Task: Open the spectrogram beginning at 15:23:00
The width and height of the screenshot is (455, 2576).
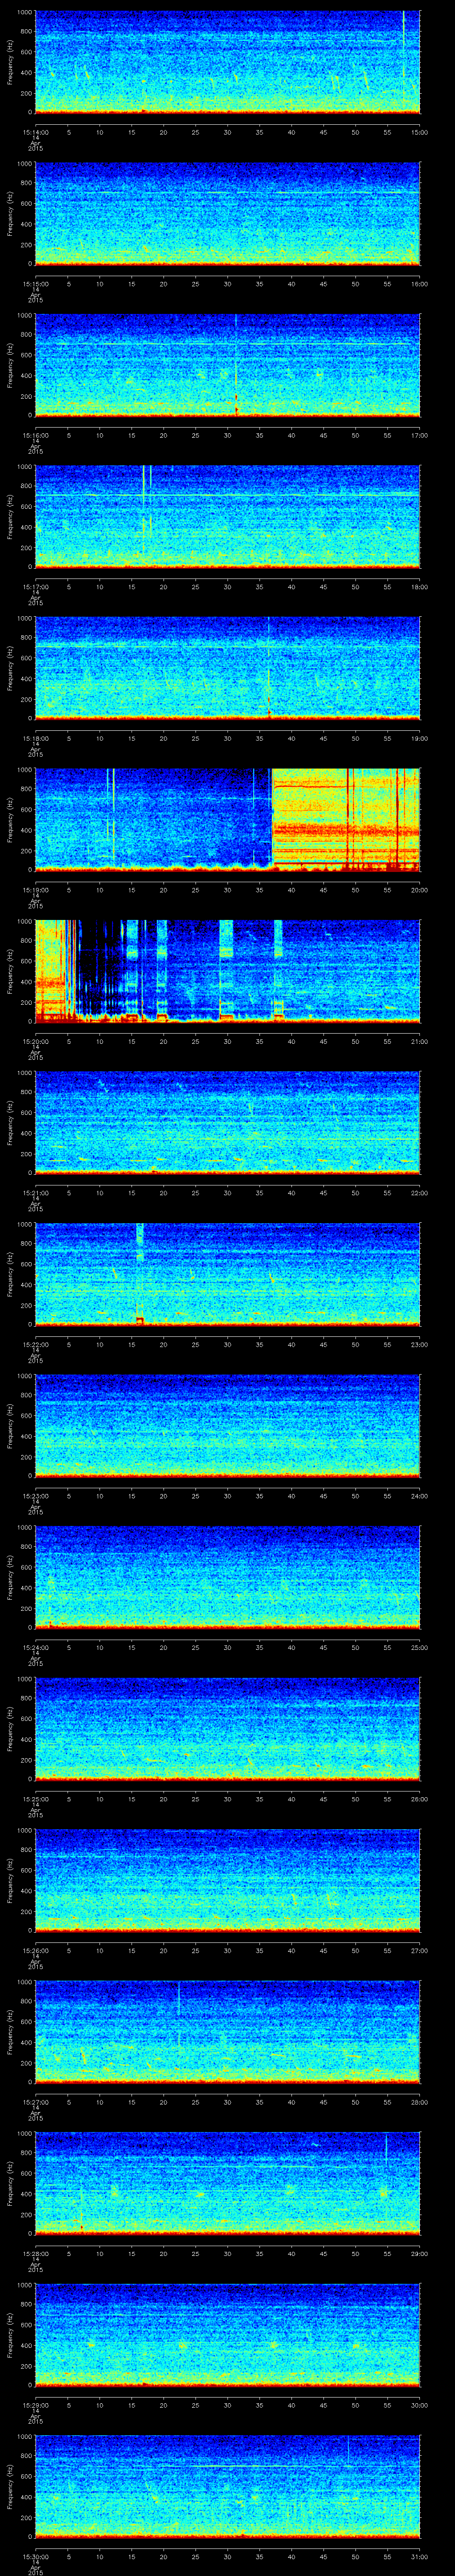Action: 228,1426
